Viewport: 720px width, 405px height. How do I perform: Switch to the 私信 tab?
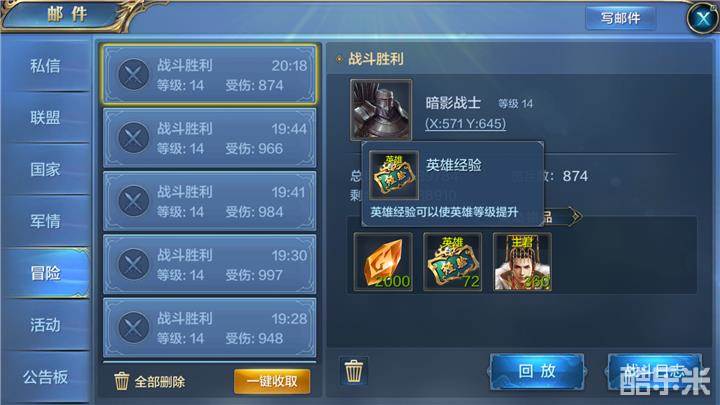pos(45,66)
